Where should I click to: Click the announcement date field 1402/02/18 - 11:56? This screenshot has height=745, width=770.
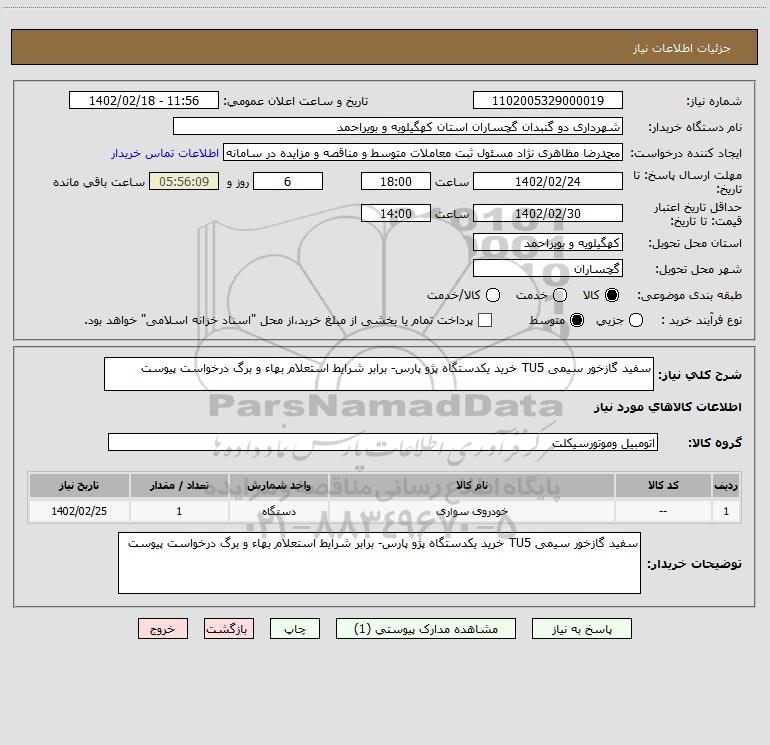click(x=144, y=101)
